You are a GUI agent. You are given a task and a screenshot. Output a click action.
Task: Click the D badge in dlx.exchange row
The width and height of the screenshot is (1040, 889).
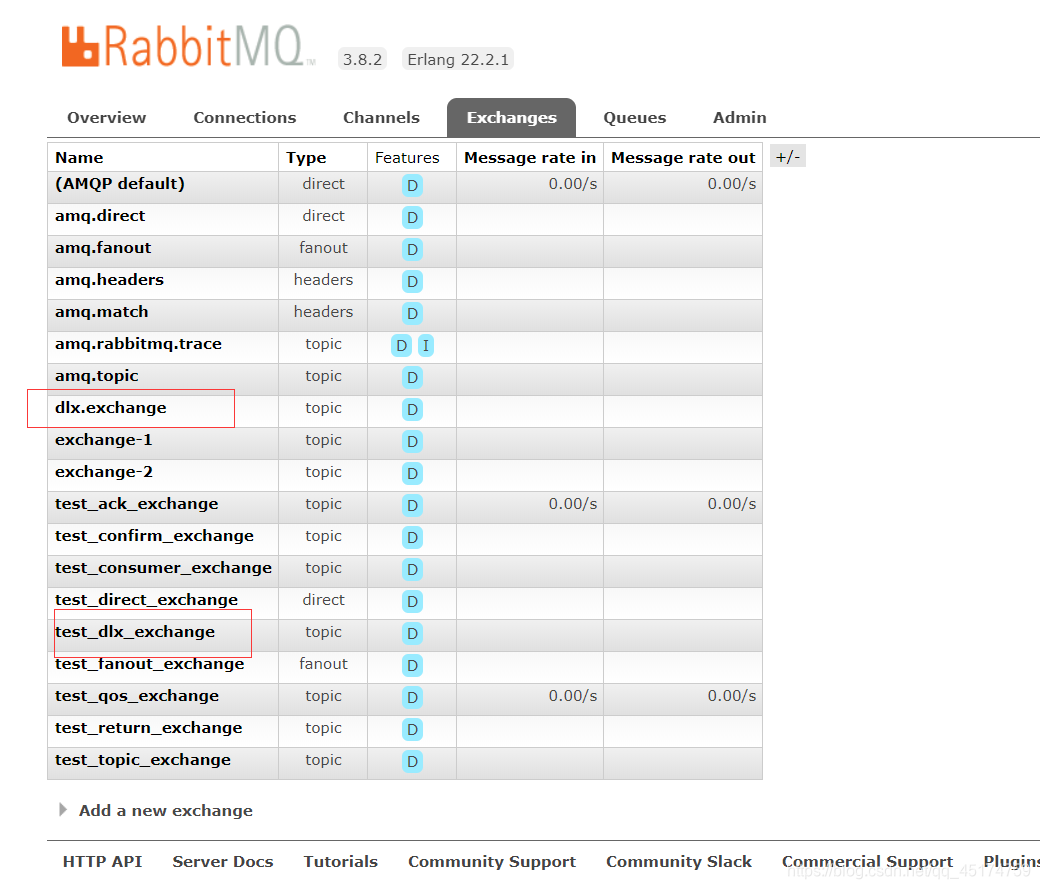click(x=412, y=409)
